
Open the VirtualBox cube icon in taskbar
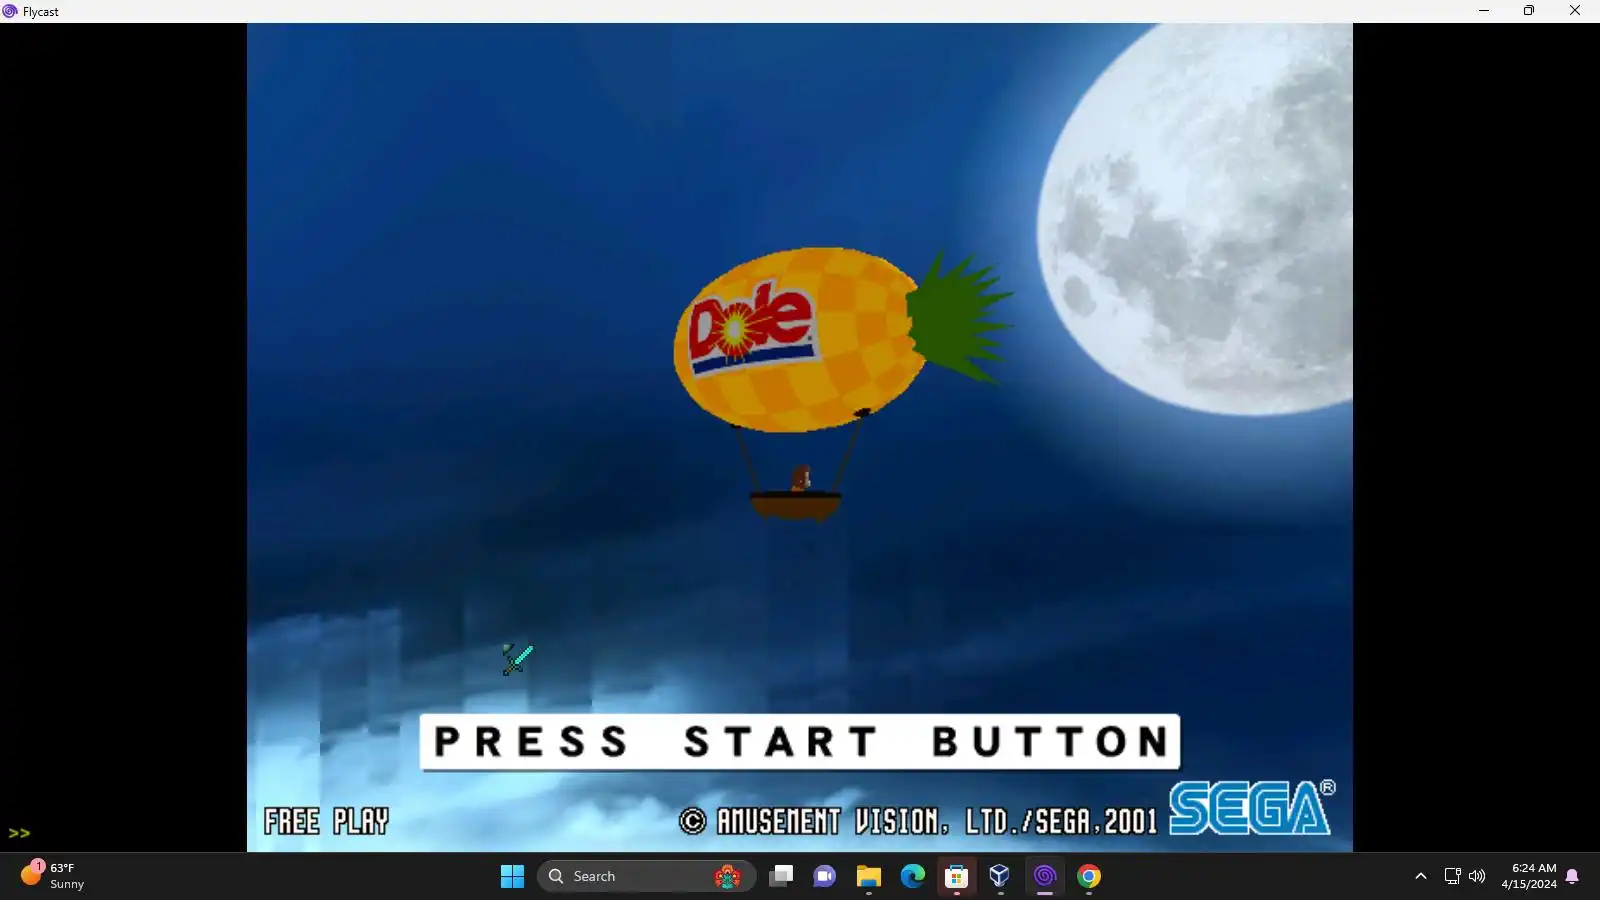click(1000, 876)
